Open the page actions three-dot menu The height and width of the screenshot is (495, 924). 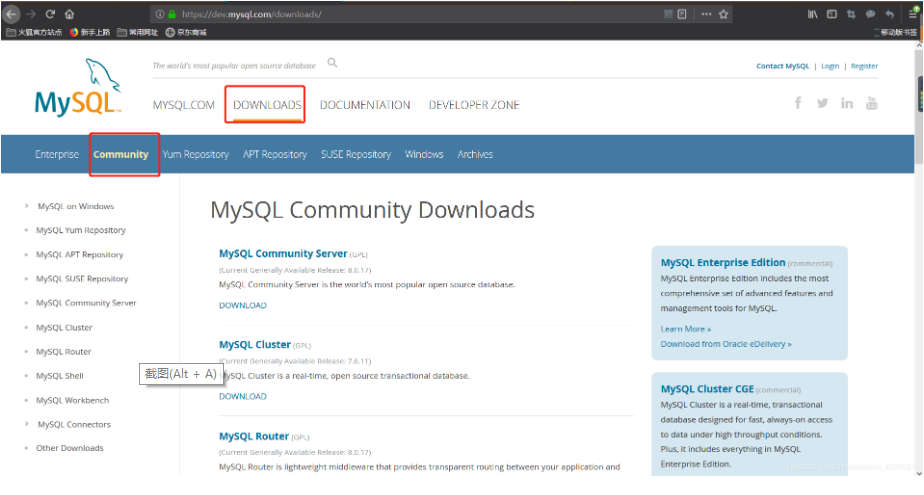(706, 14)
